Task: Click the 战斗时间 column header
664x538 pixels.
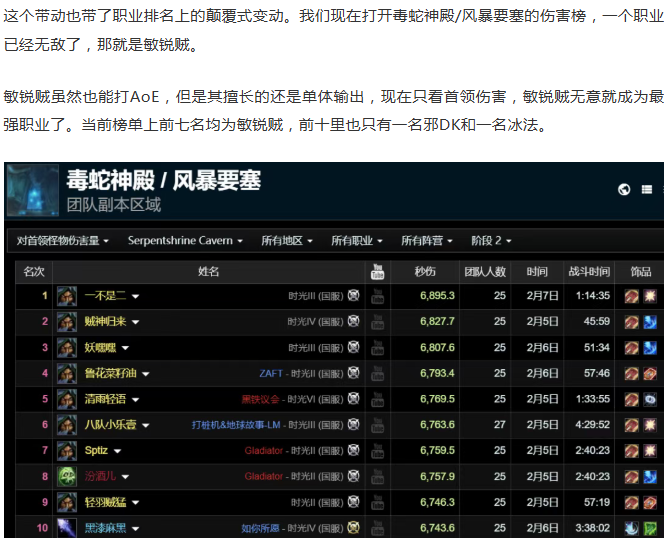Action: coord(589,271)
